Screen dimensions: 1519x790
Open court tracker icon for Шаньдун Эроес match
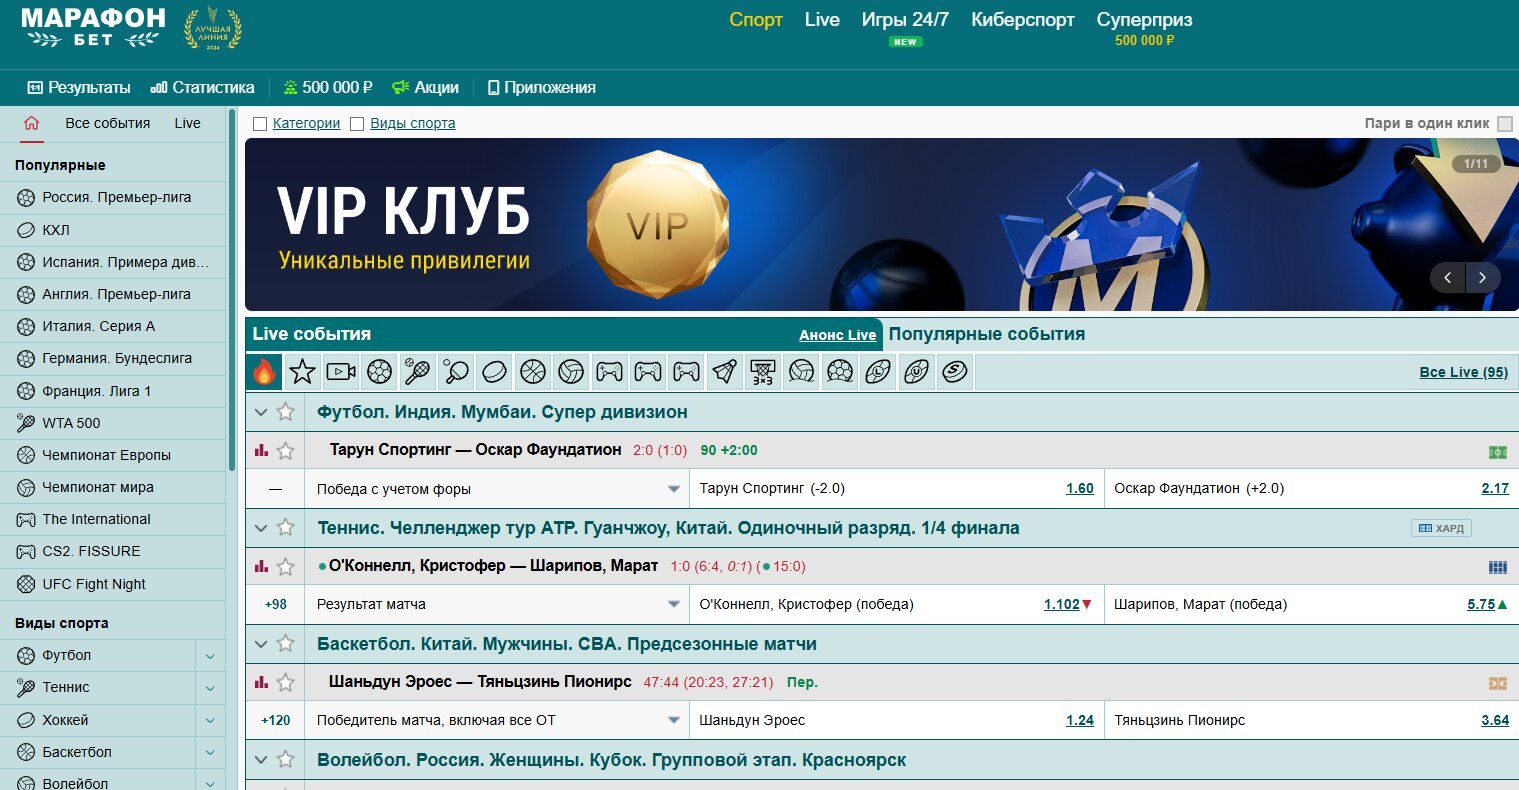pos(1497,683)
